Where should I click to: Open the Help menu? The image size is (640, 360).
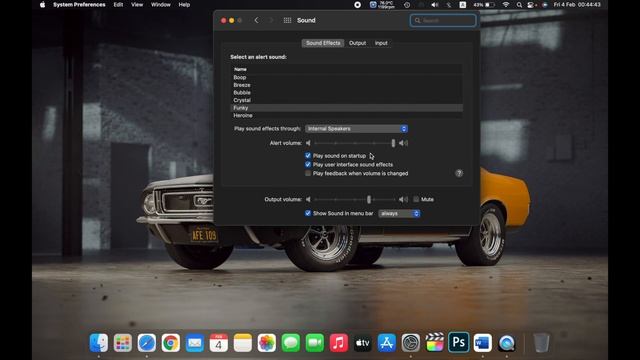pyautogui.click(x=184, y=5)
